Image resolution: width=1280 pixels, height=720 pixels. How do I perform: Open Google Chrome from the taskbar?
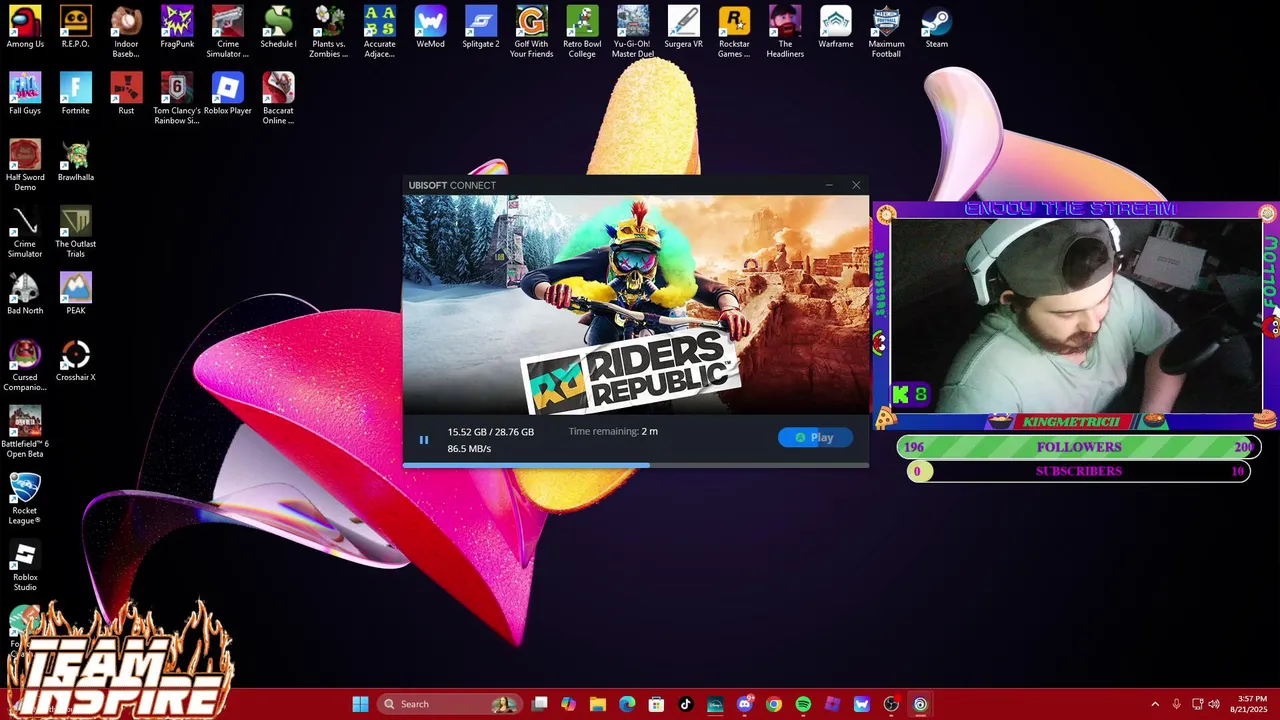click(x=774, y=704)
